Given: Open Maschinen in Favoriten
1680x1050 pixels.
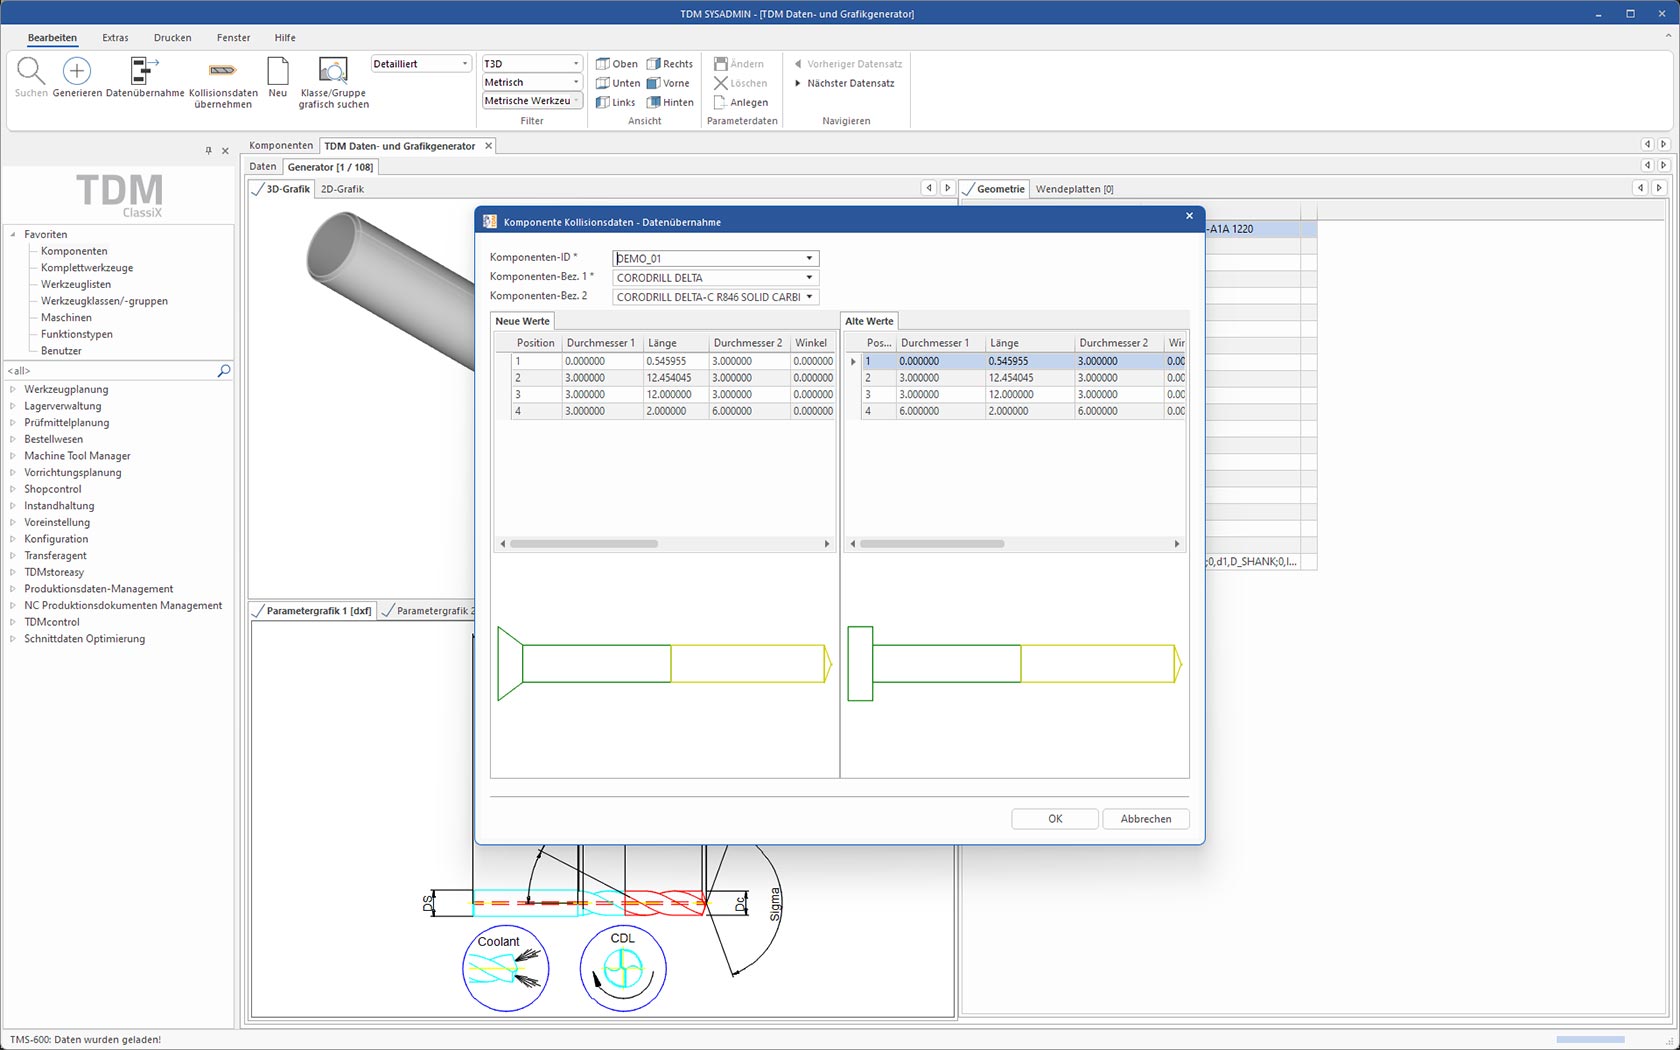Looking at the screenshot, I should [66, 318].
